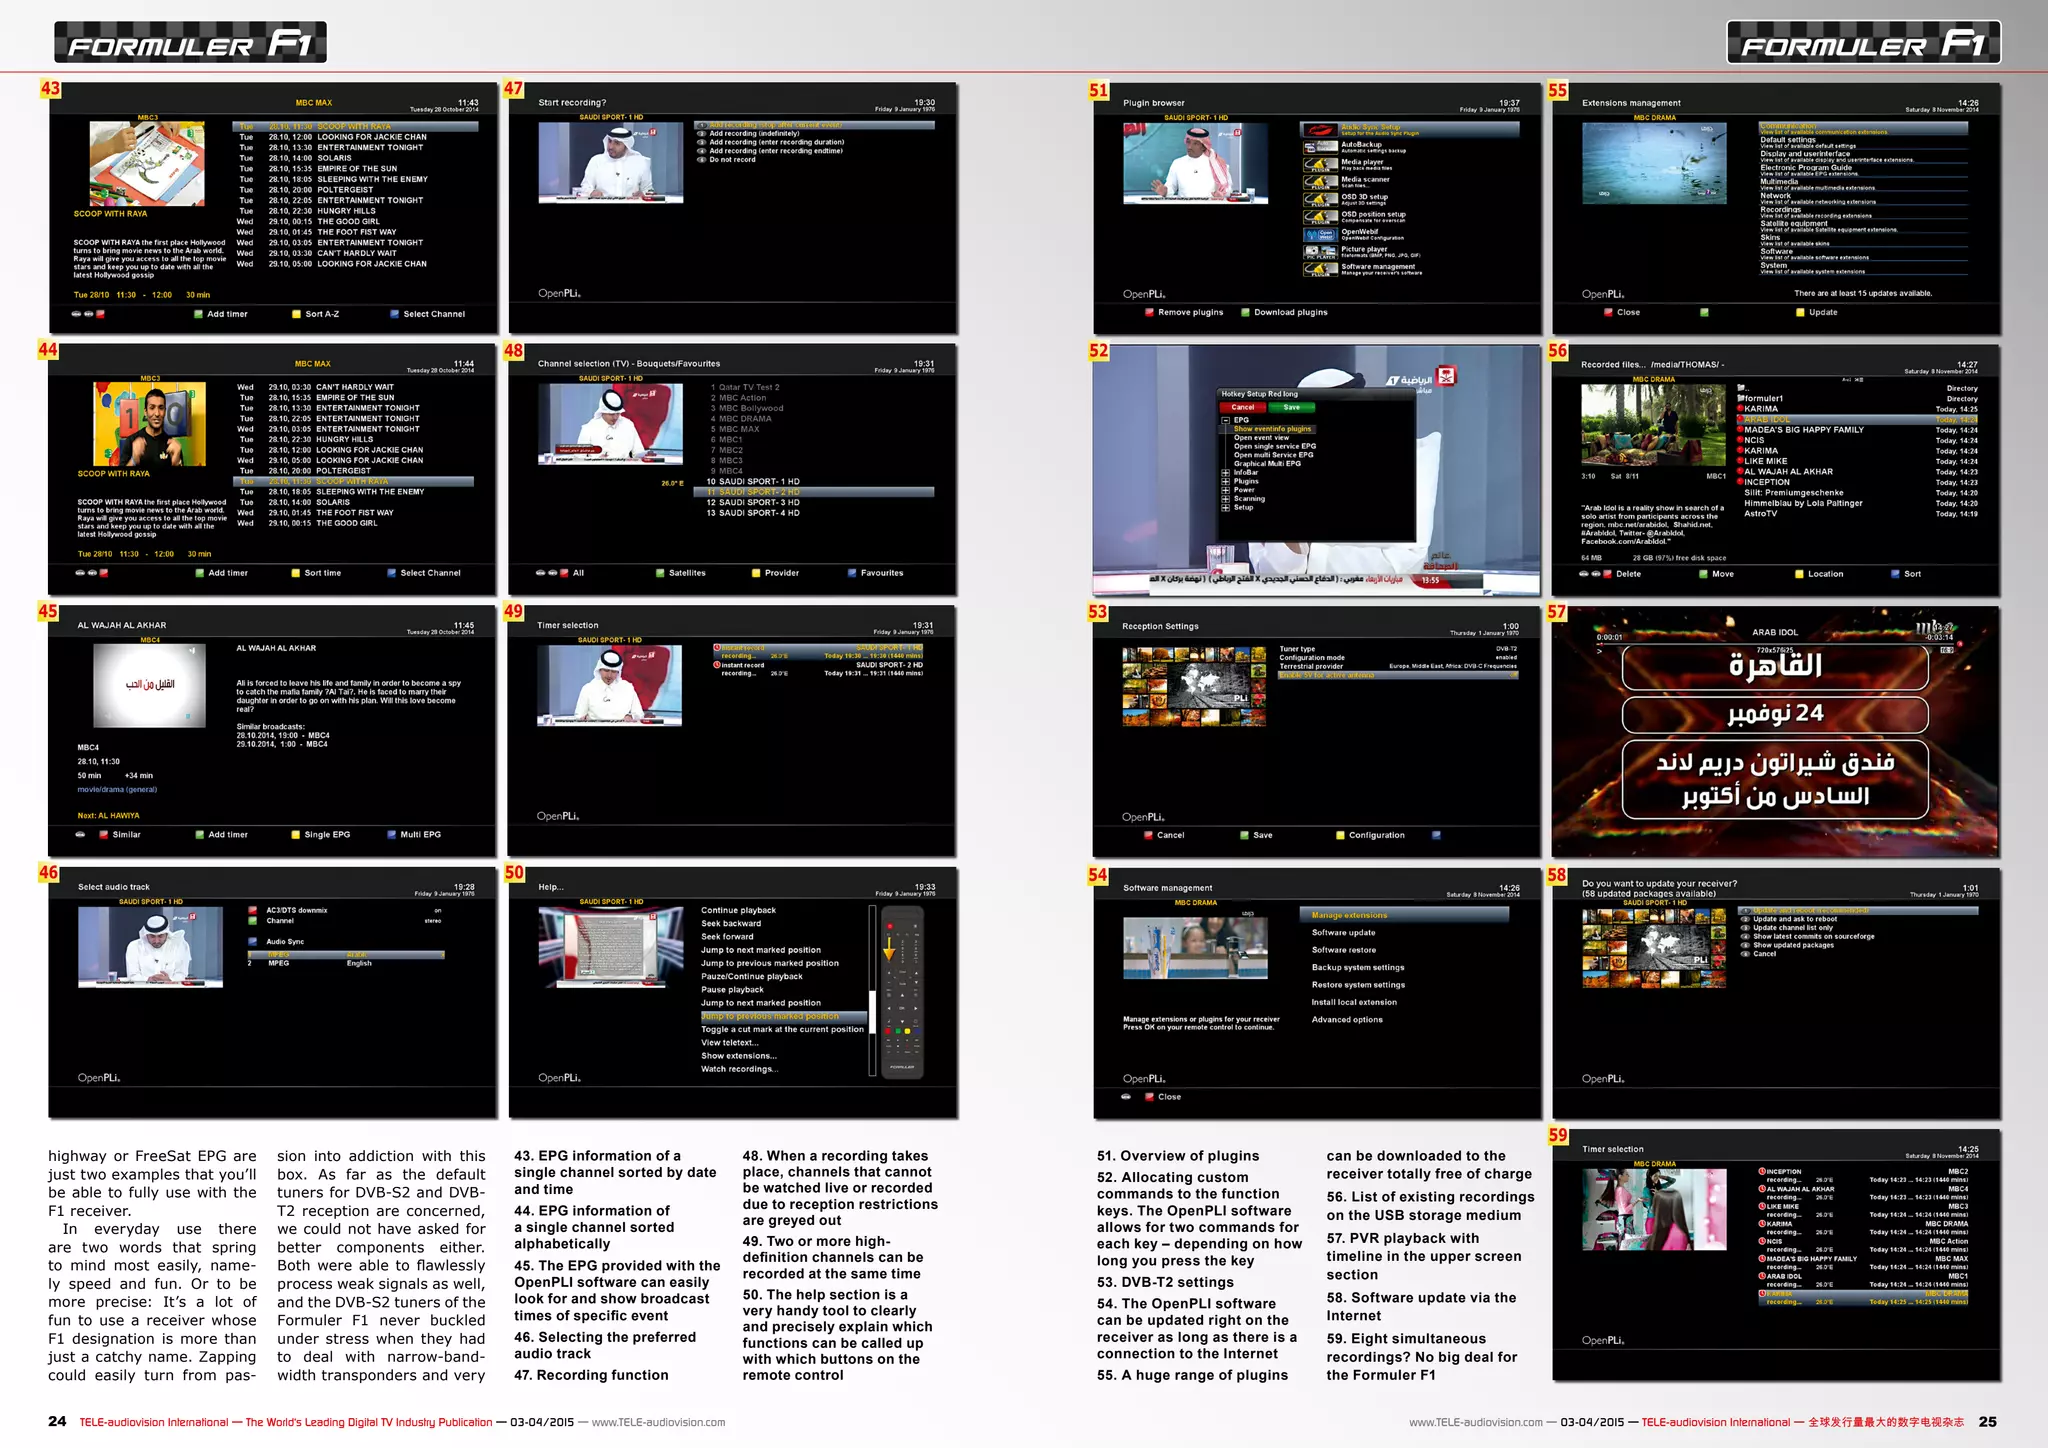Select 'Open single service EPG' in Hotkey Setup
Screen dimensions: 2048x1448
1274,446
